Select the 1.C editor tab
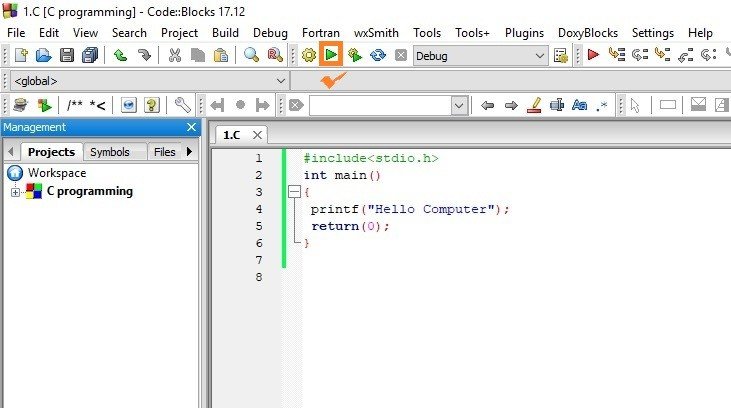731x408 pixels. click(232, 135)
